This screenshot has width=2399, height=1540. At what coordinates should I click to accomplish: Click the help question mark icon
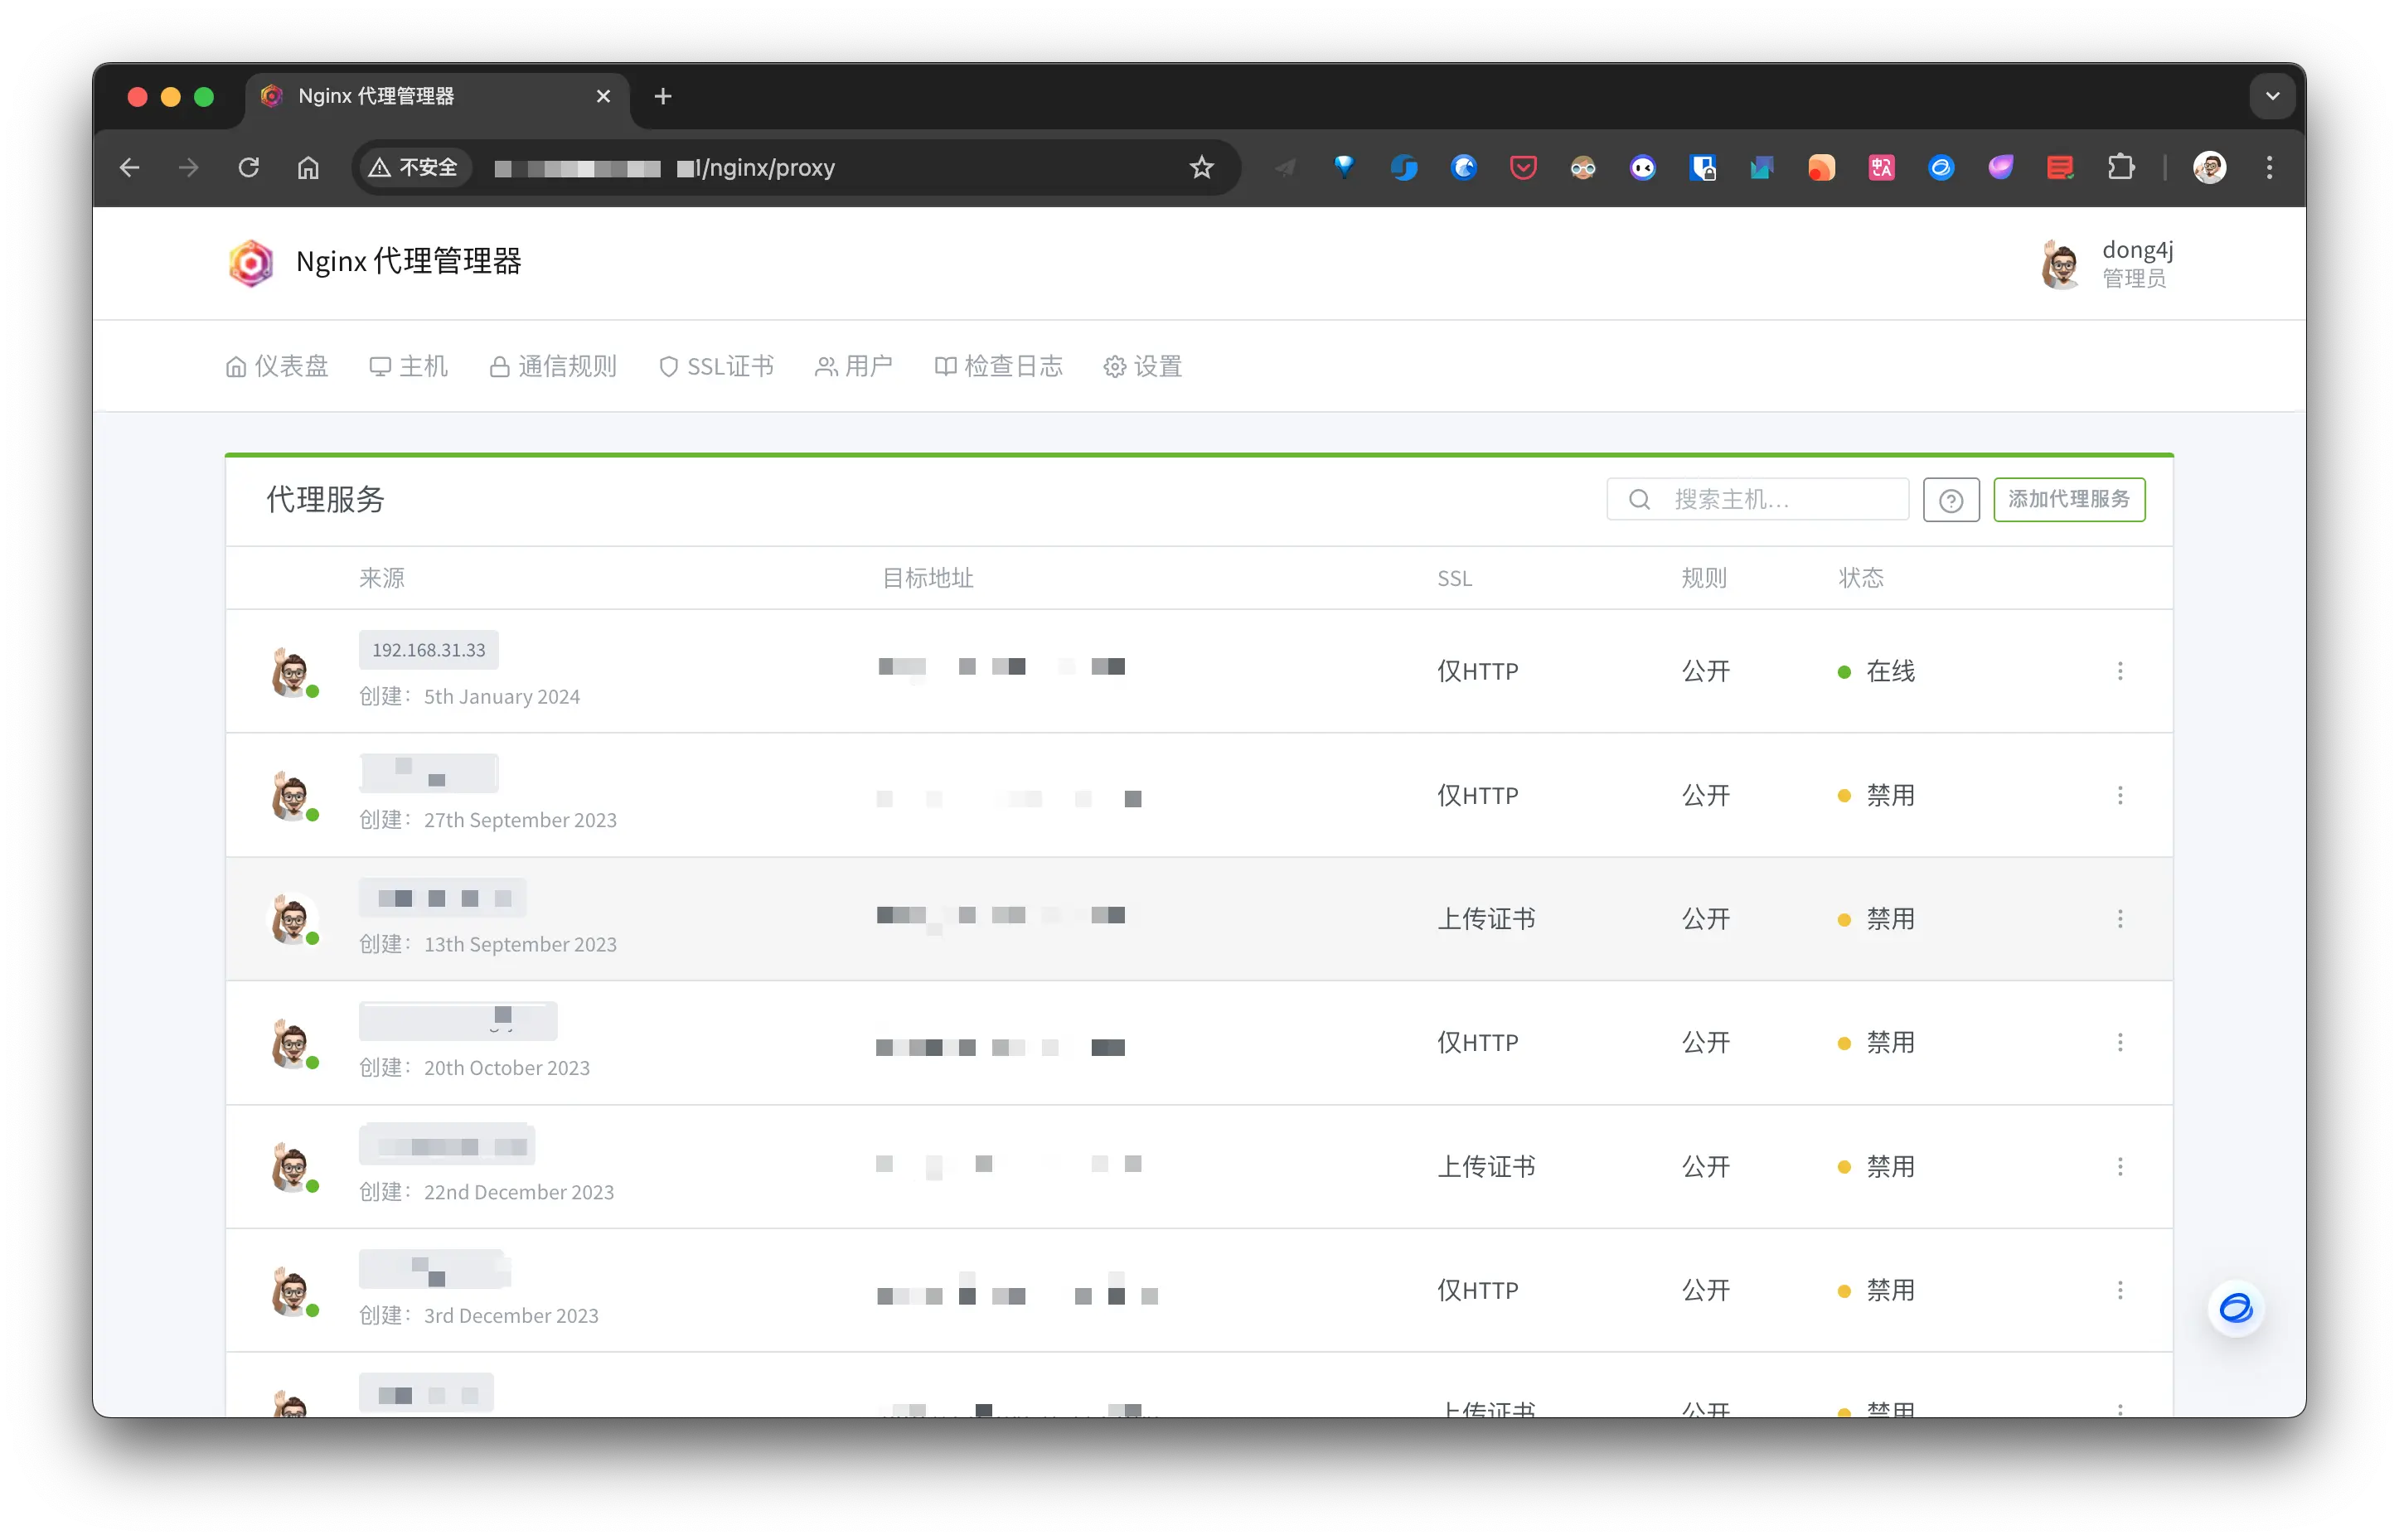(x=1950, y=500)
